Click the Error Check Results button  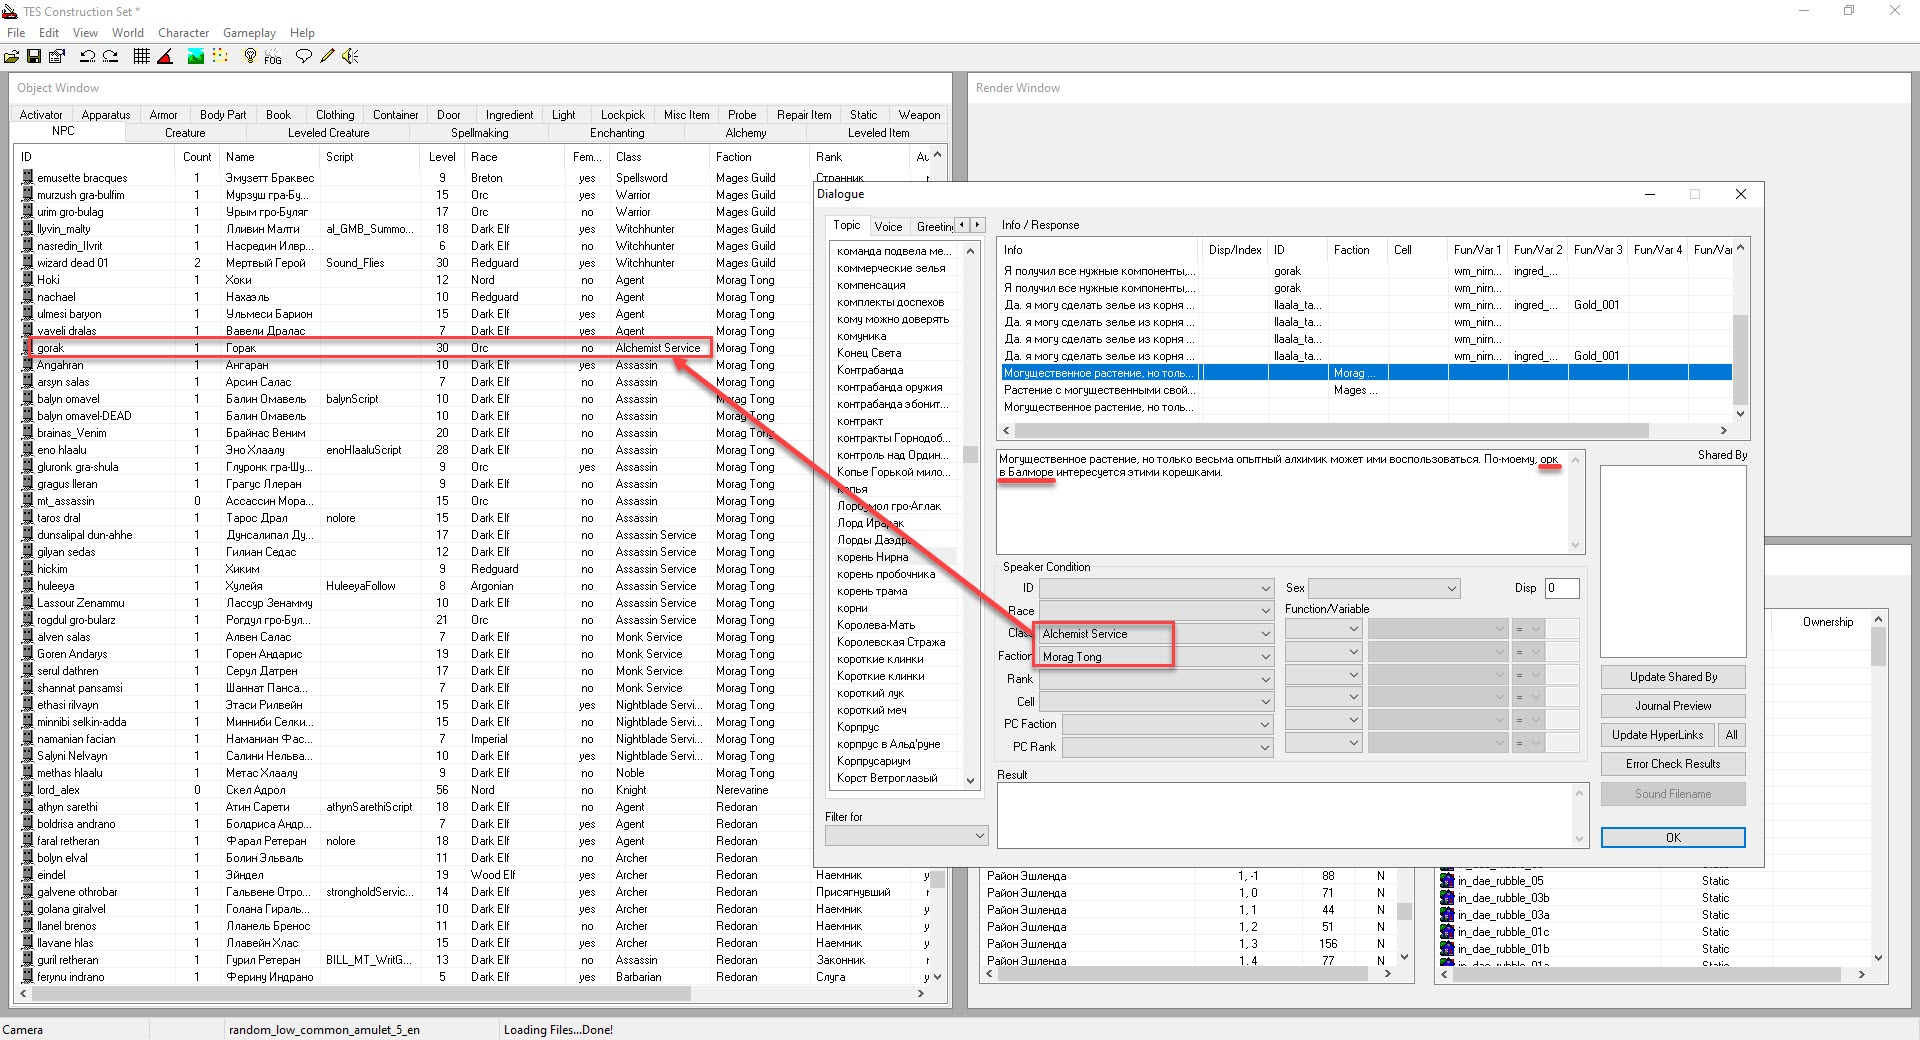point(1673,764)
